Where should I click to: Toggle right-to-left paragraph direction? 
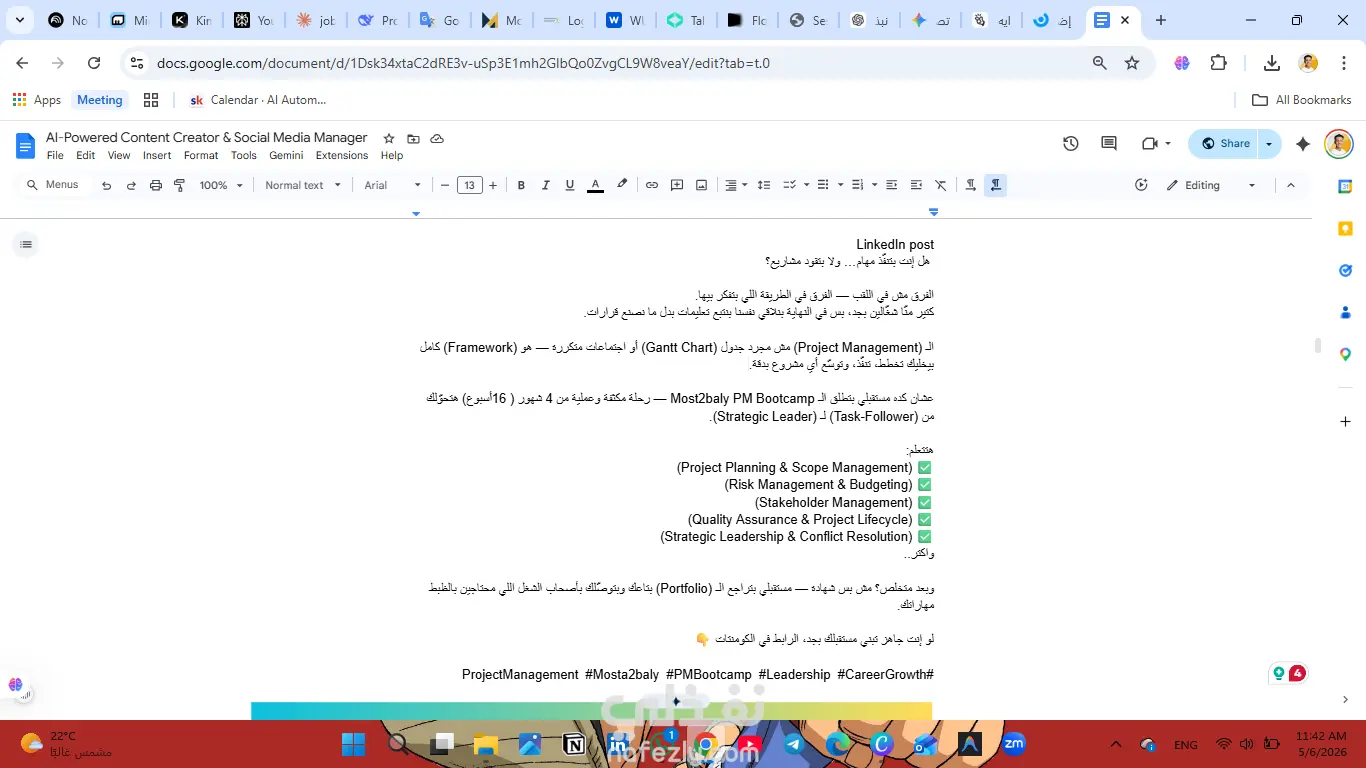tap(995, 185)
